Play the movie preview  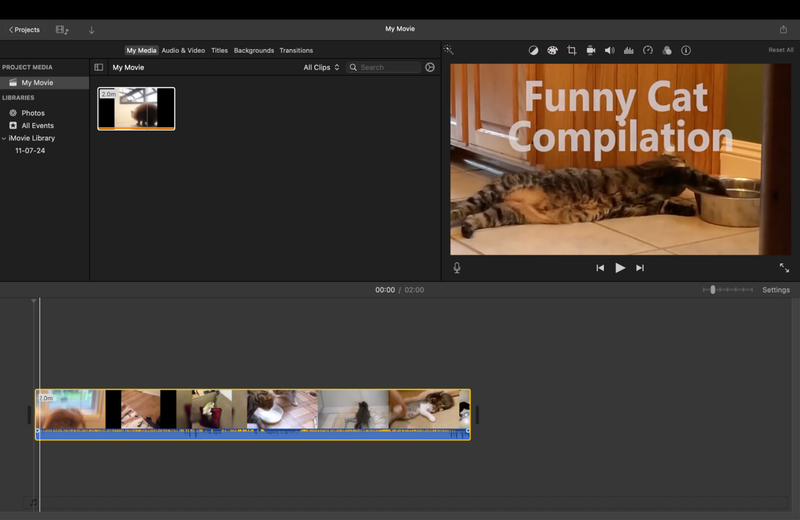[x=620, y=268]
